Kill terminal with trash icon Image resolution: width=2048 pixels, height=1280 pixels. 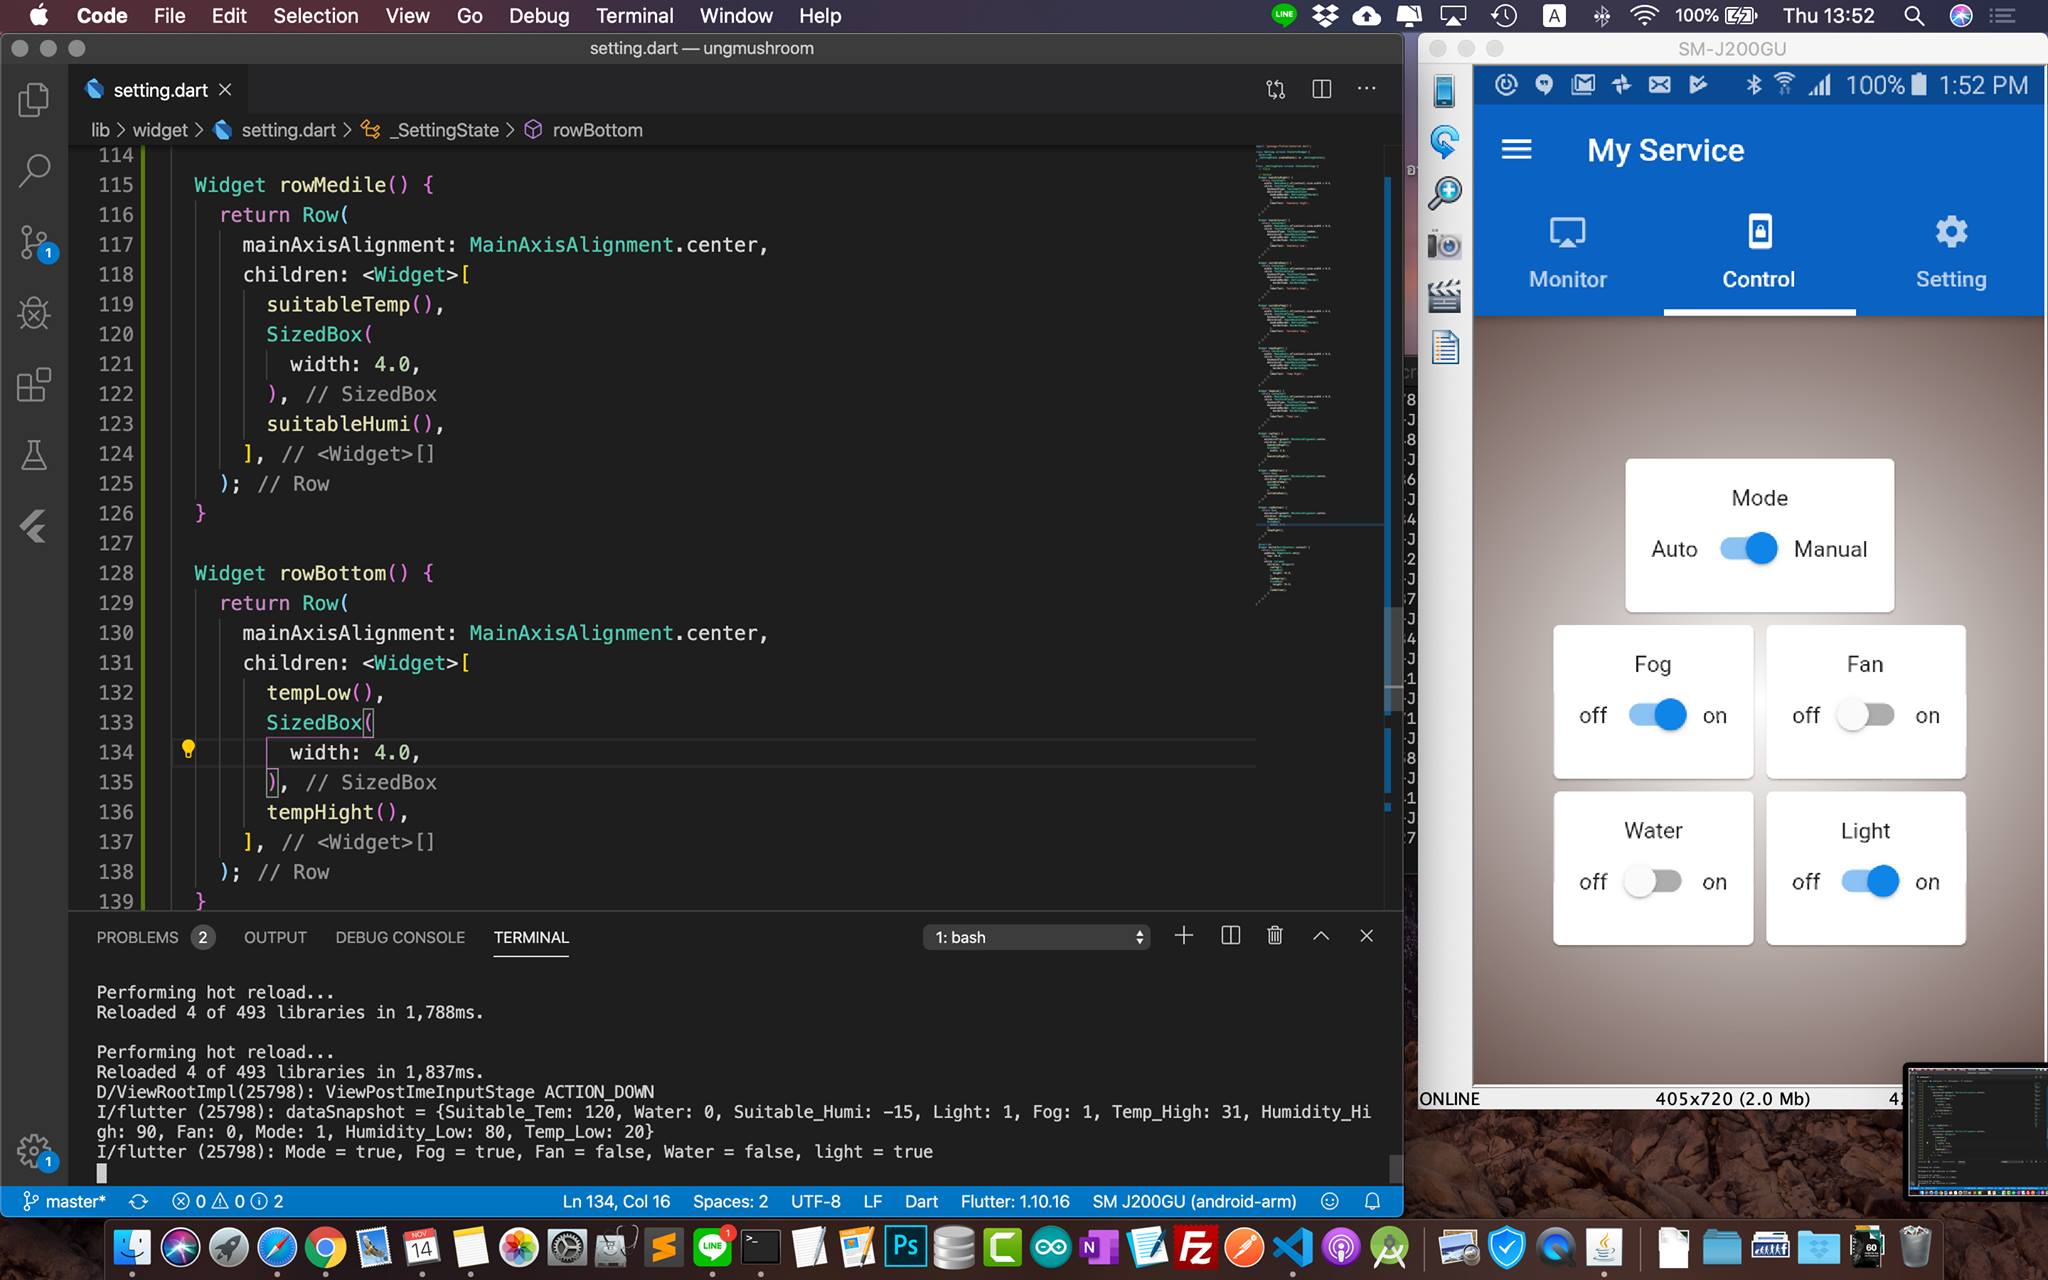pyautogui.click(x=1275, y=936)
